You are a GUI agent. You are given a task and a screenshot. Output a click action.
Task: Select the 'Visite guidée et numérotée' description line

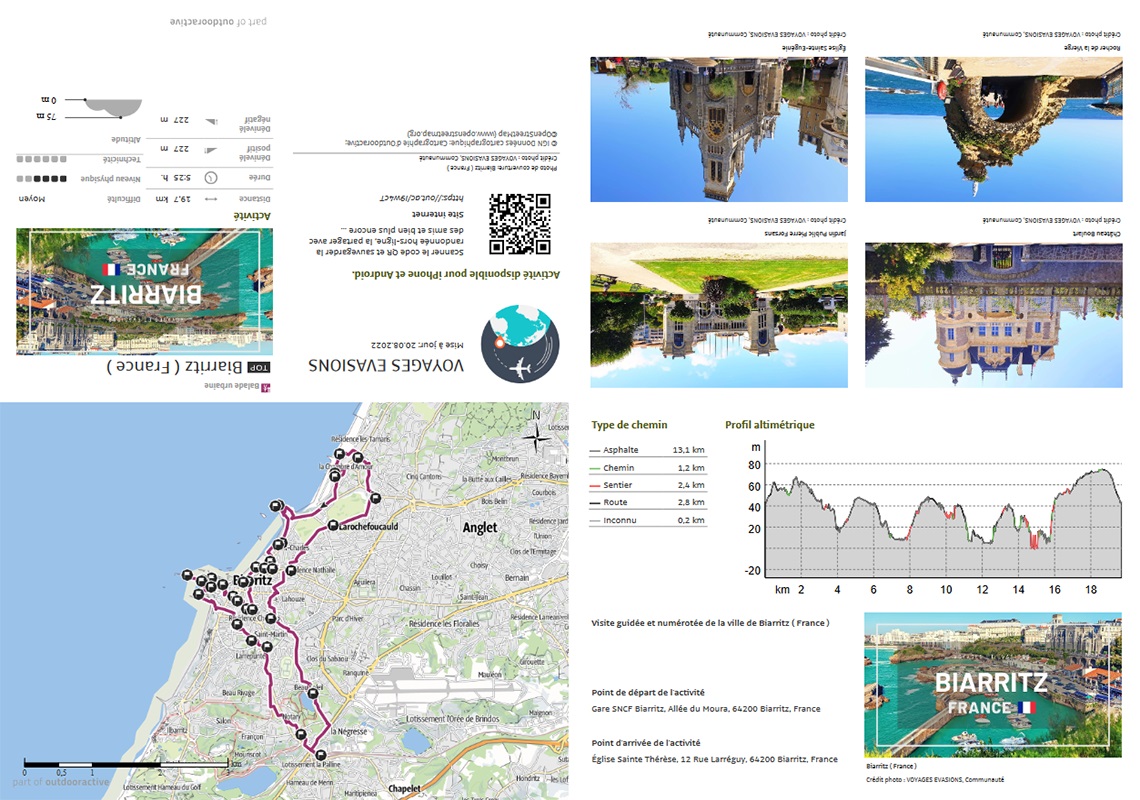[x=710, y=623]
